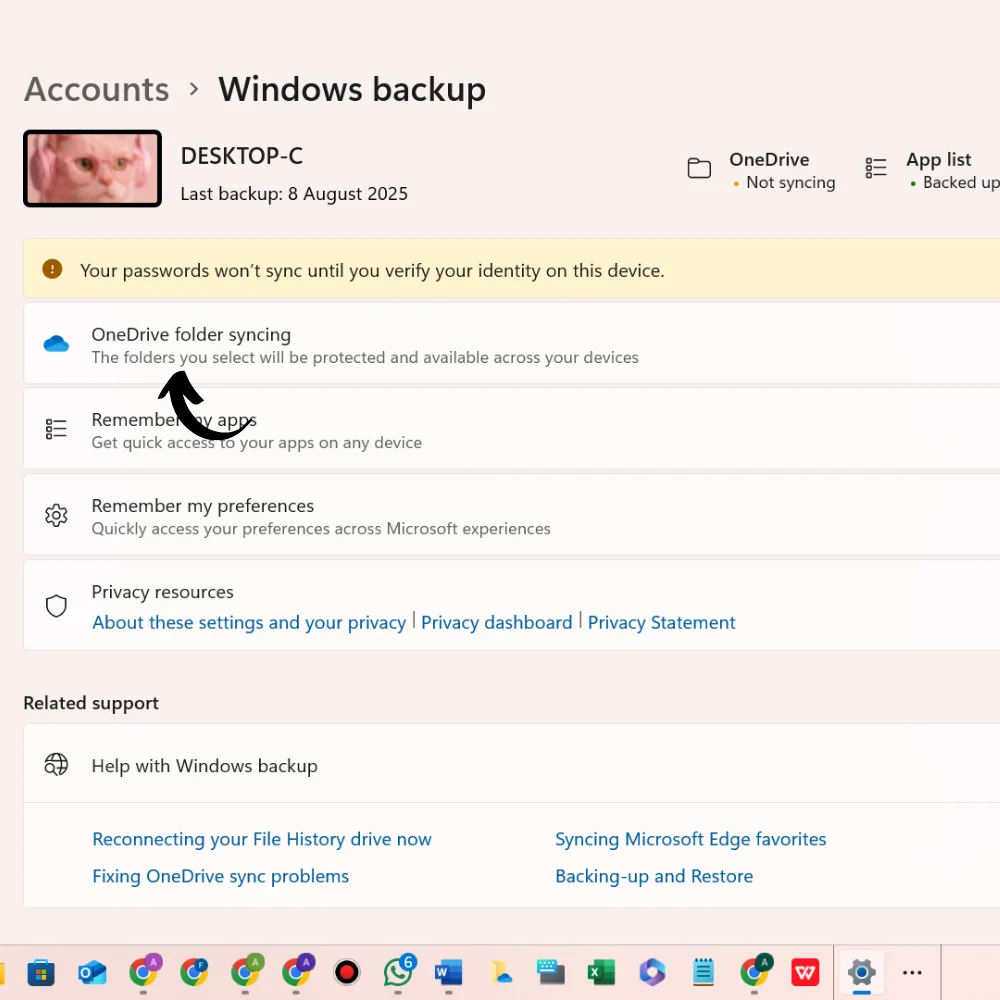Click the password sync warning icon

(52, 268)
